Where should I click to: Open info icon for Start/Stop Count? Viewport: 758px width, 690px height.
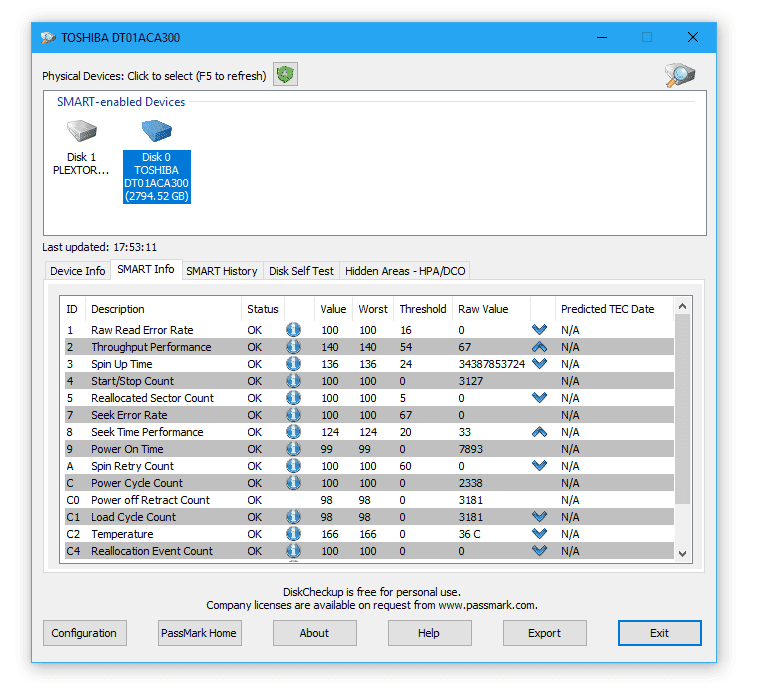(293, 381)
